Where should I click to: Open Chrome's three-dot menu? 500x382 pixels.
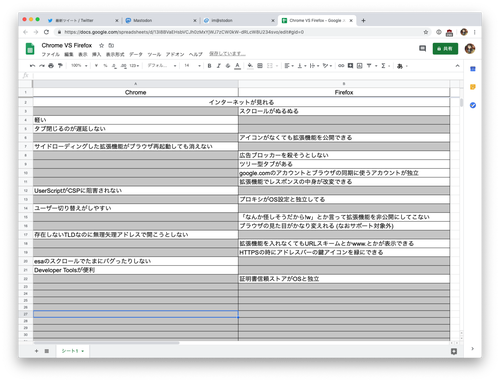click(x=474, y=32)
